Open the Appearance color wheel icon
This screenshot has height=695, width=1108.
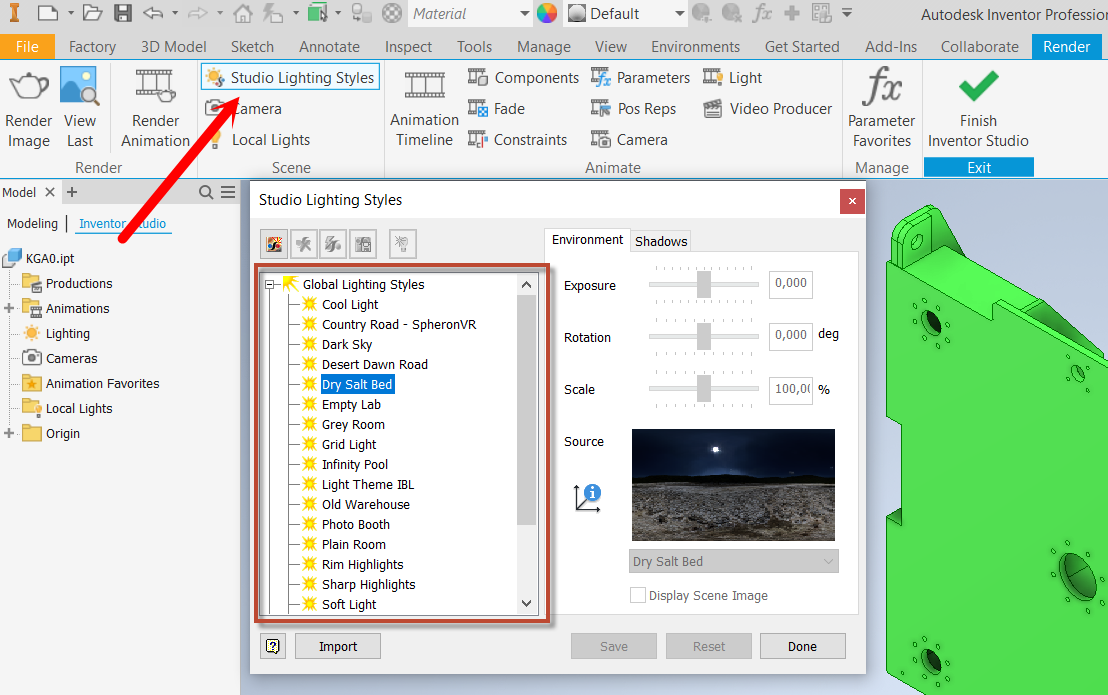[x=547, y=13]
